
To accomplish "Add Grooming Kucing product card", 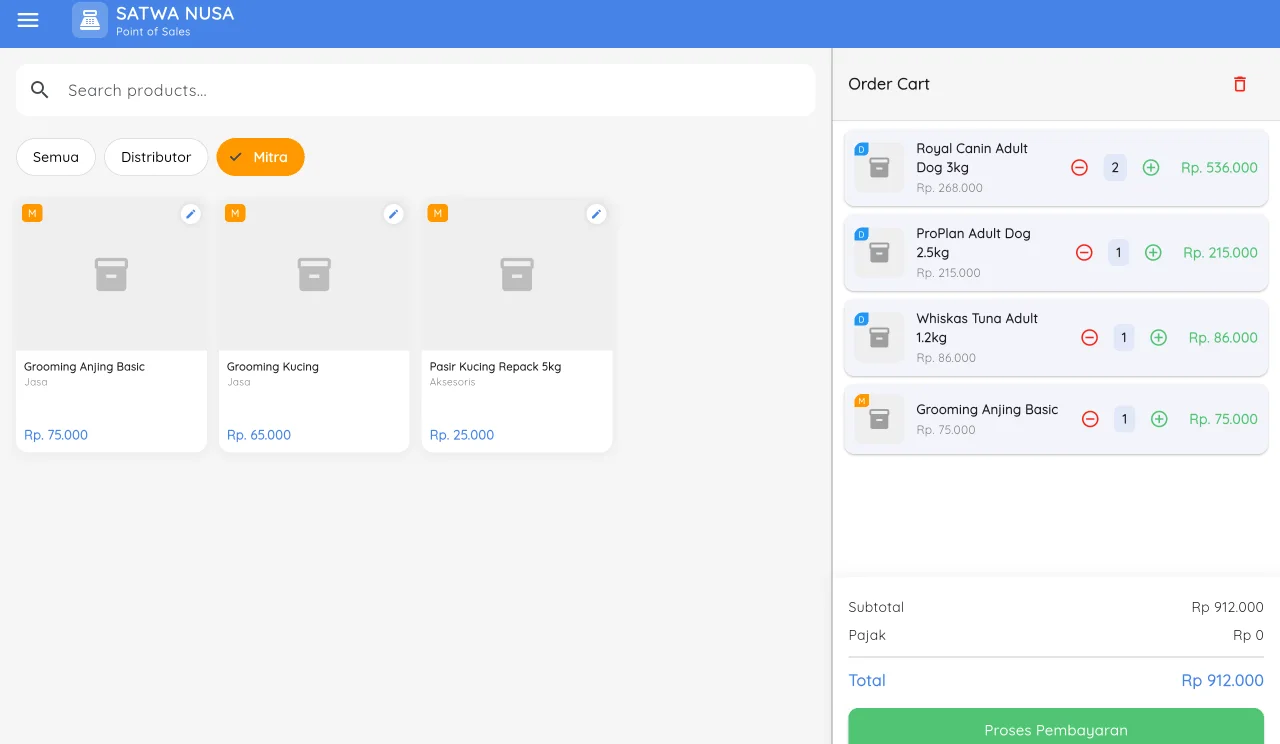I will 314,324.
